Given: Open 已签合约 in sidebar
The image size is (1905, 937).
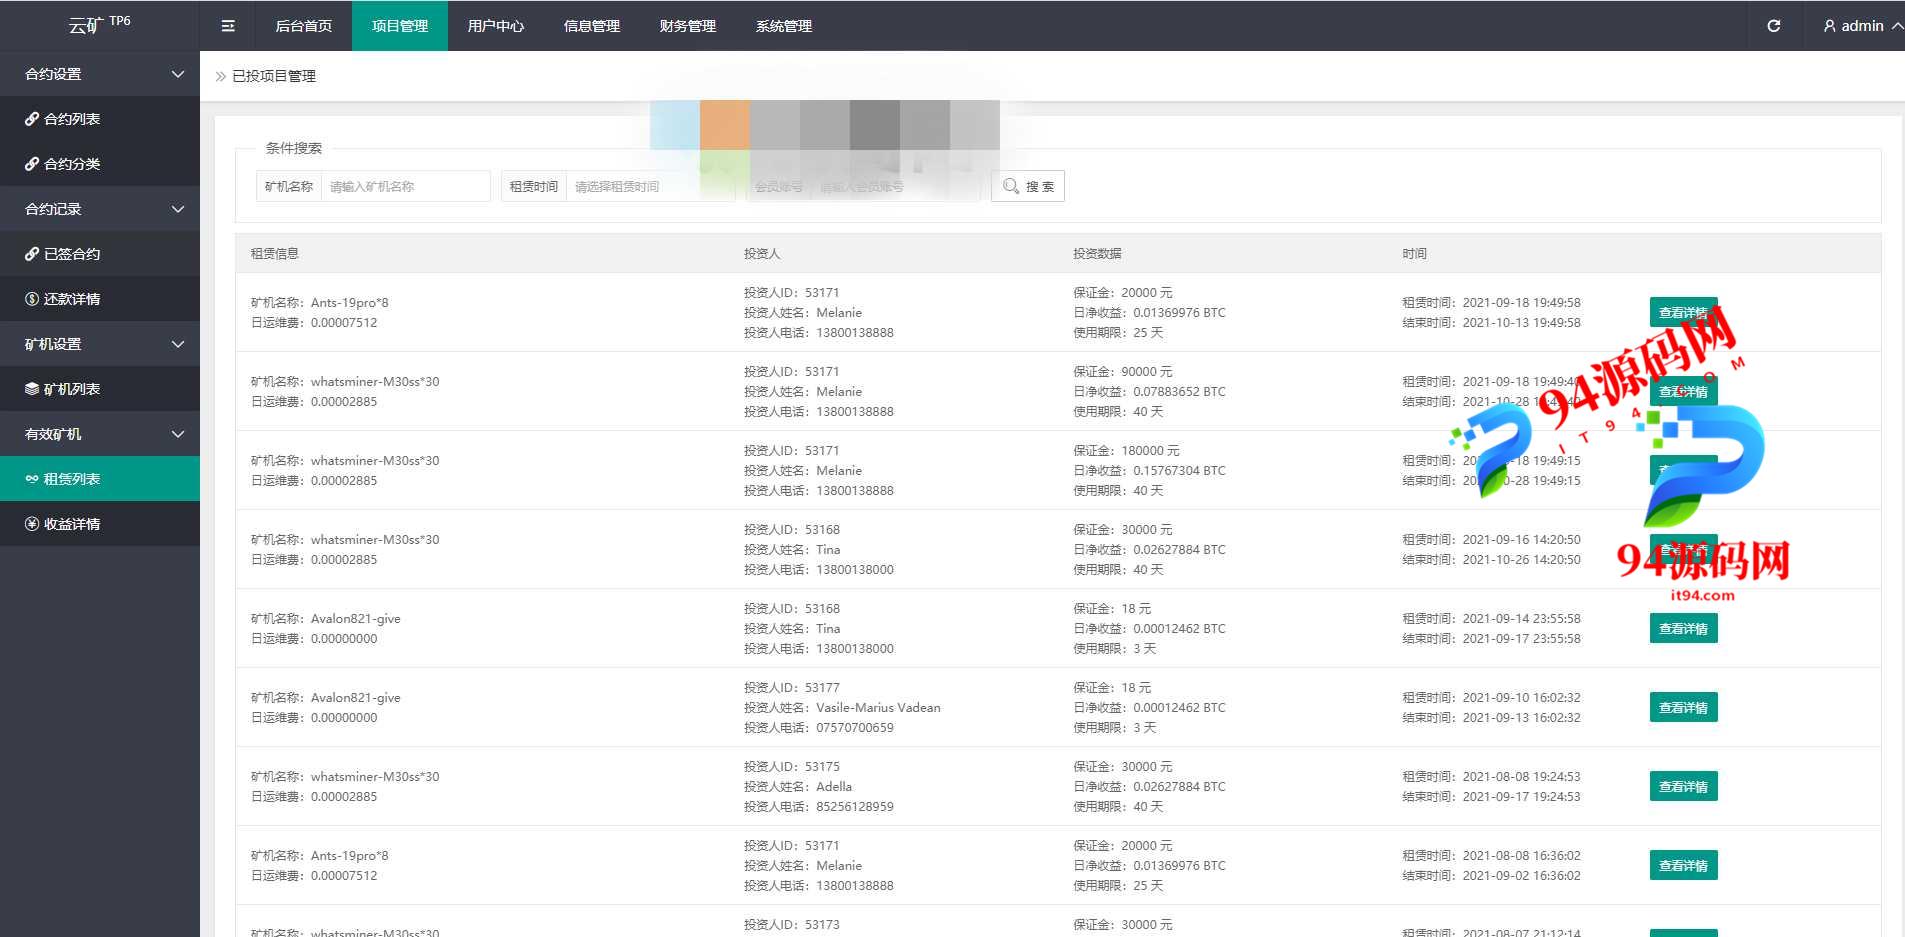Looking at the screenshot, I should pyautogui.click(x=100, y=254).
